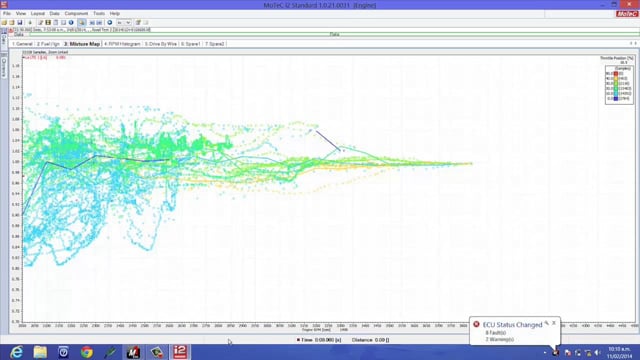Close the ECU Status Changed notification

(554, 323)
